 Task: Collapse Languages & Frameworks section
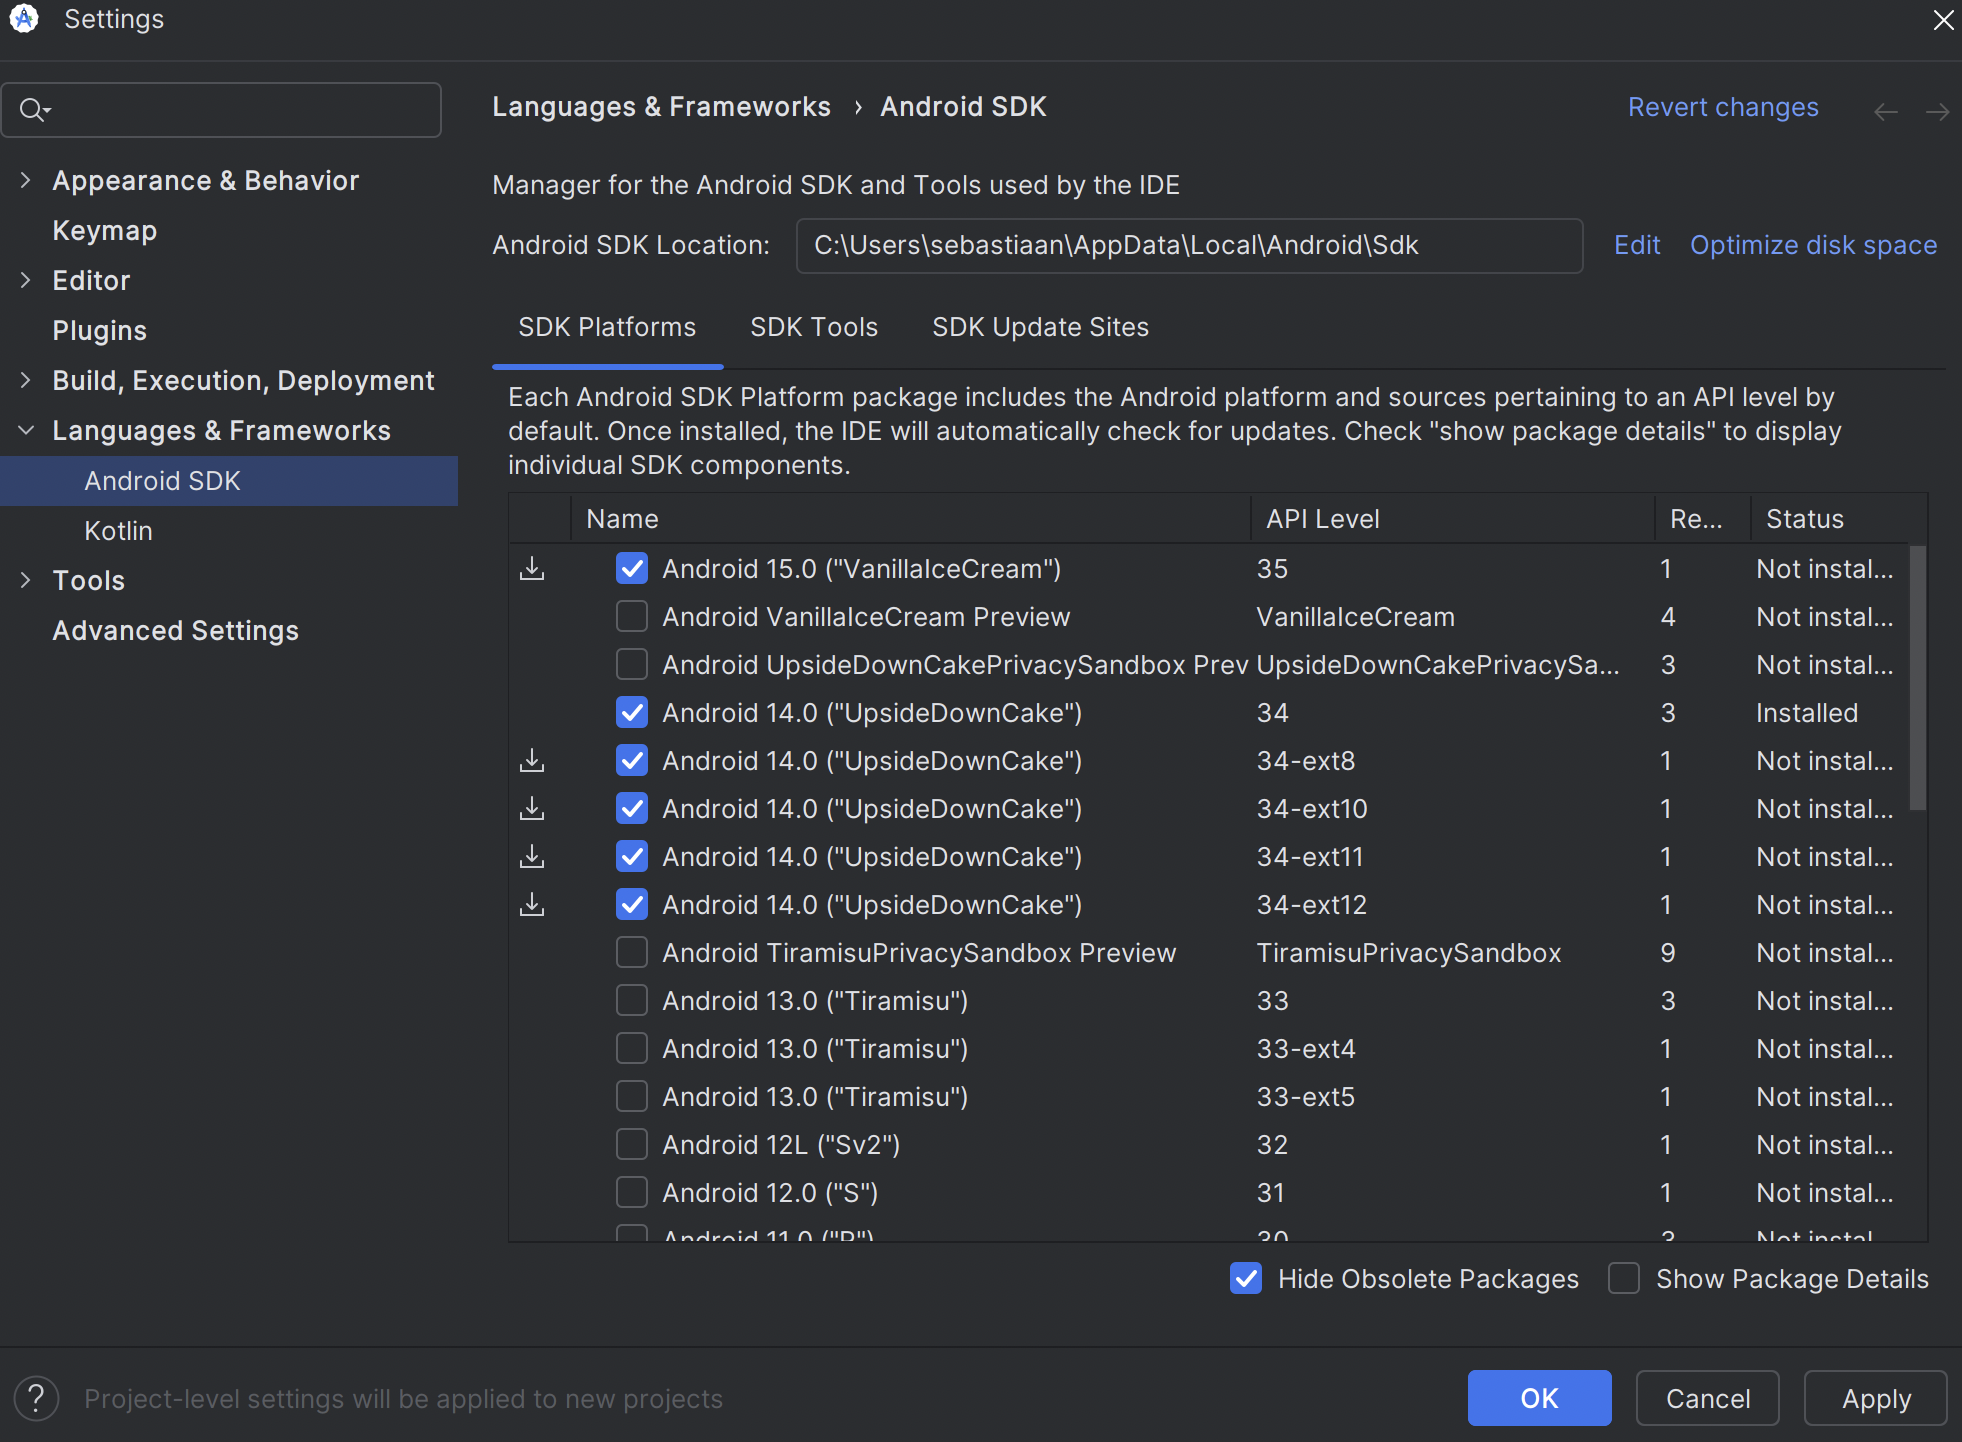click(26, 431)
